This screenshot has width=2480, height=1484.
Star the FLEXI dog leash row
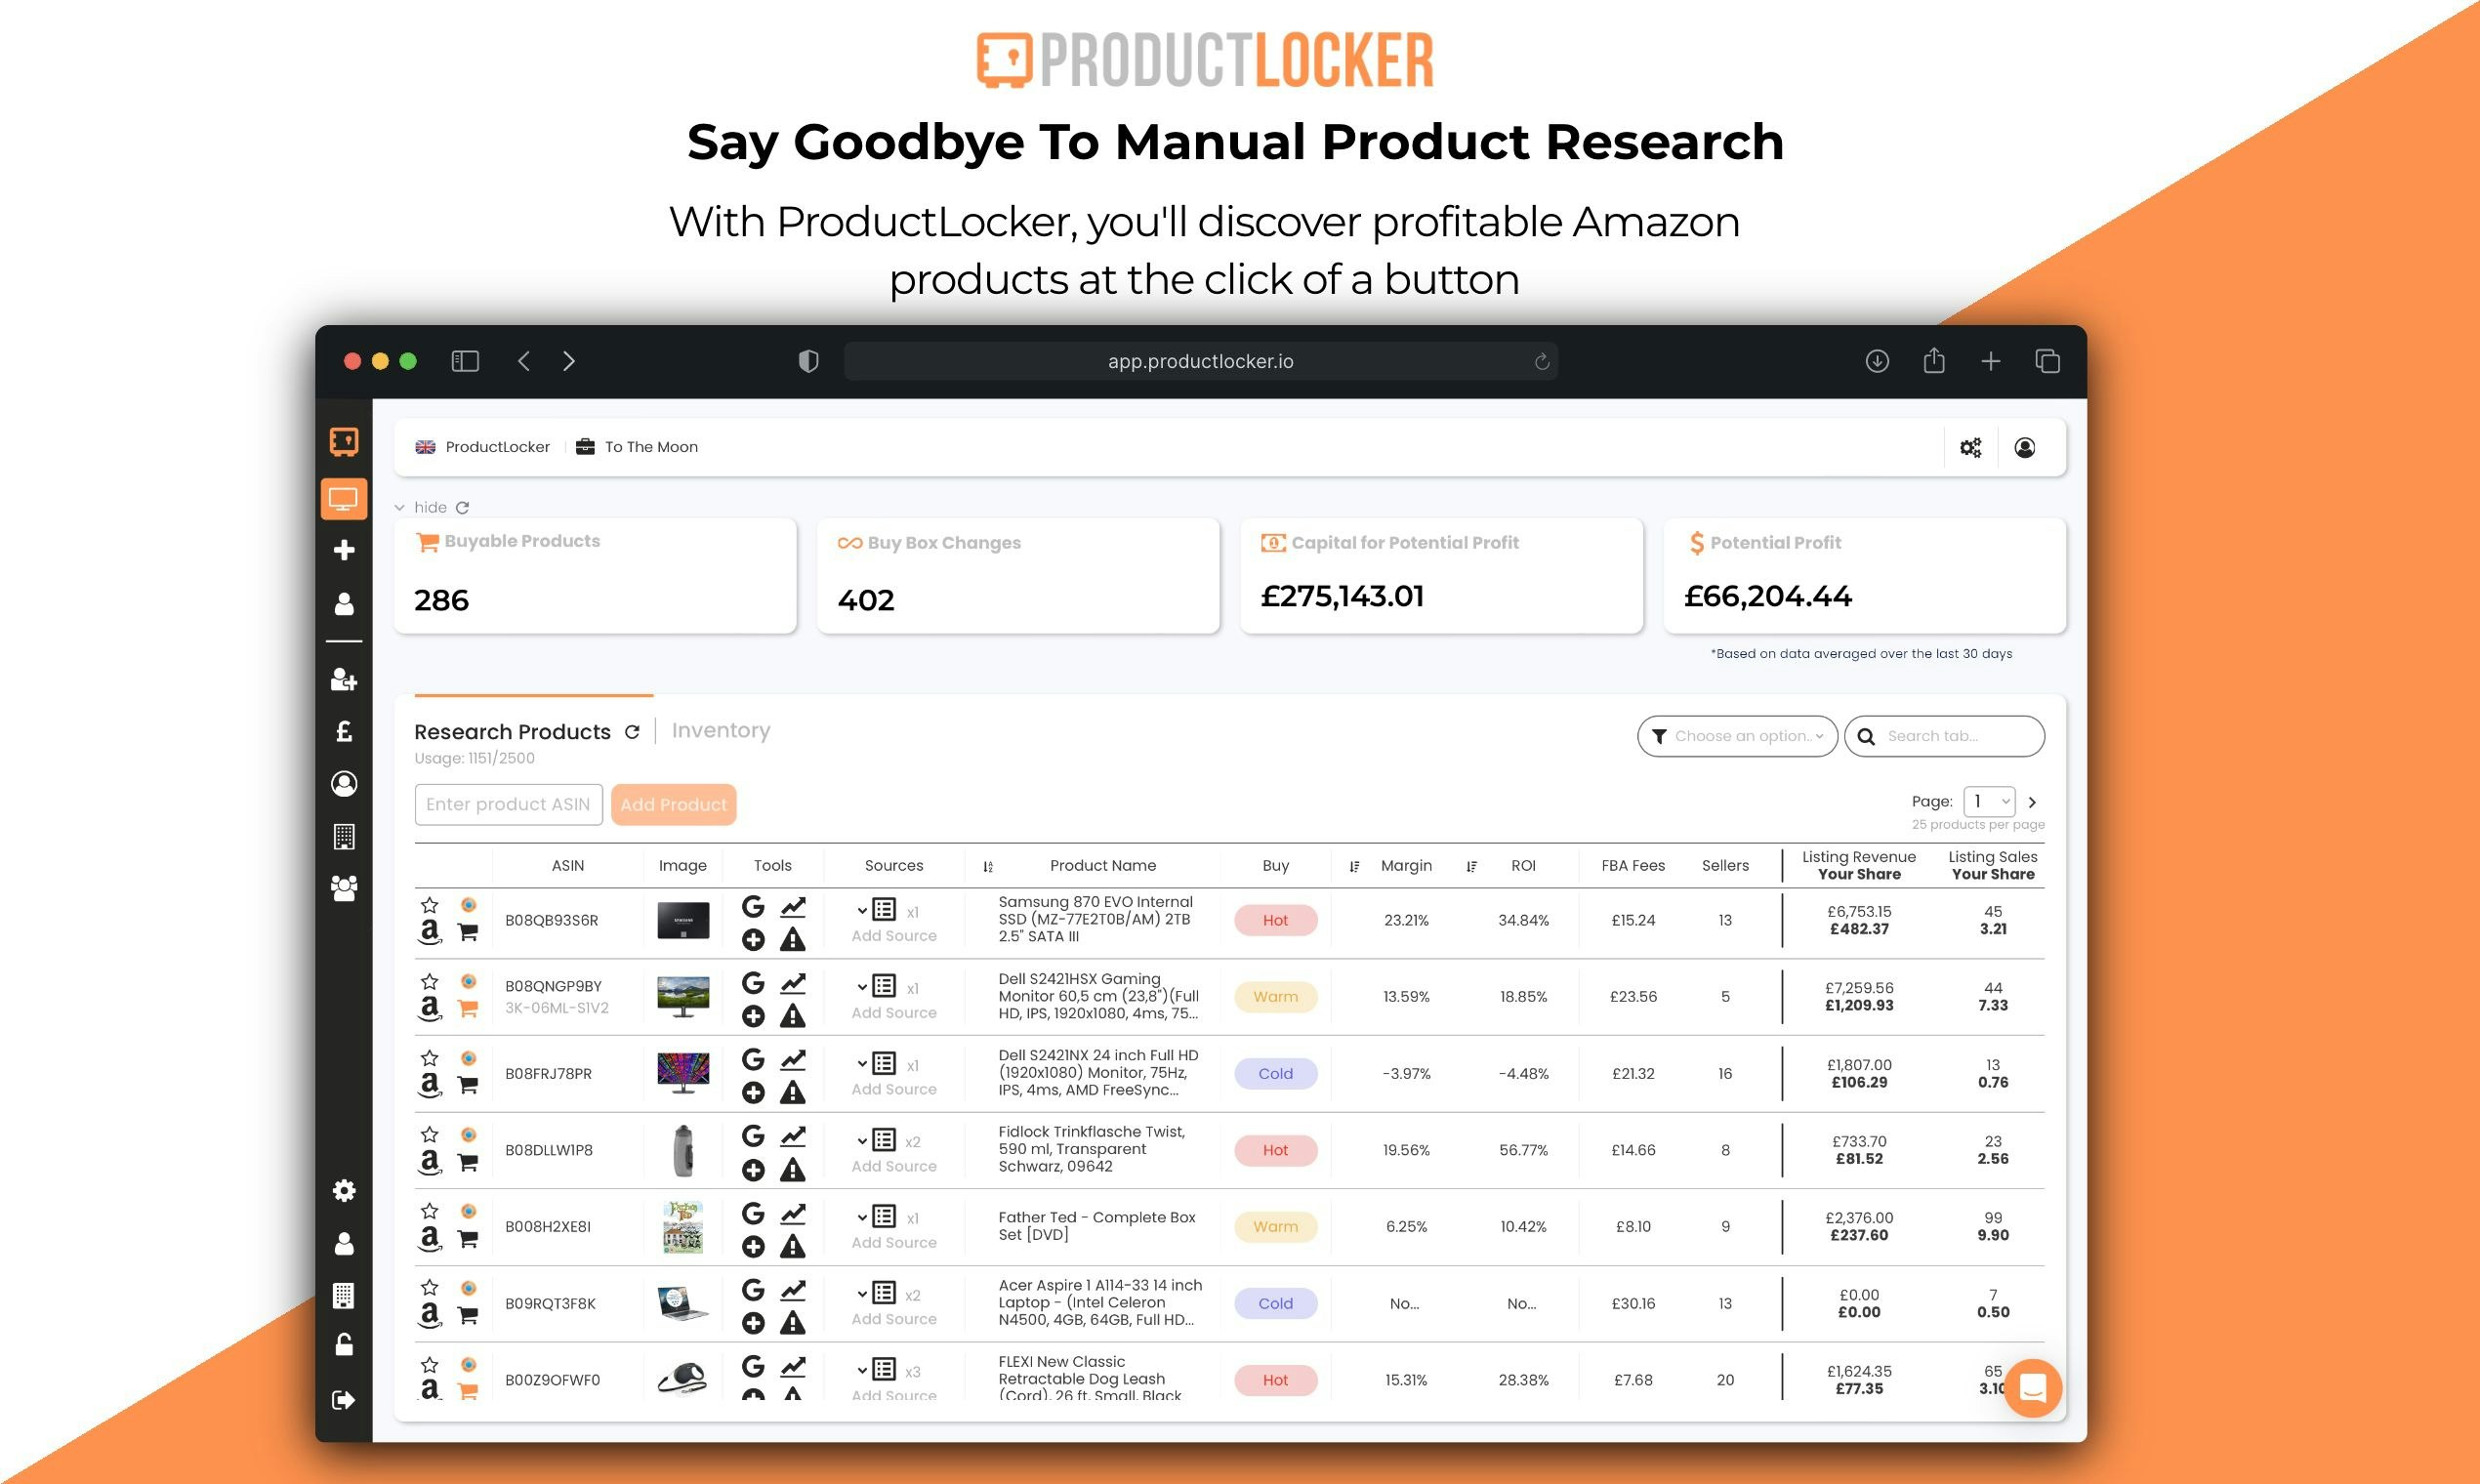(429, 1364)
